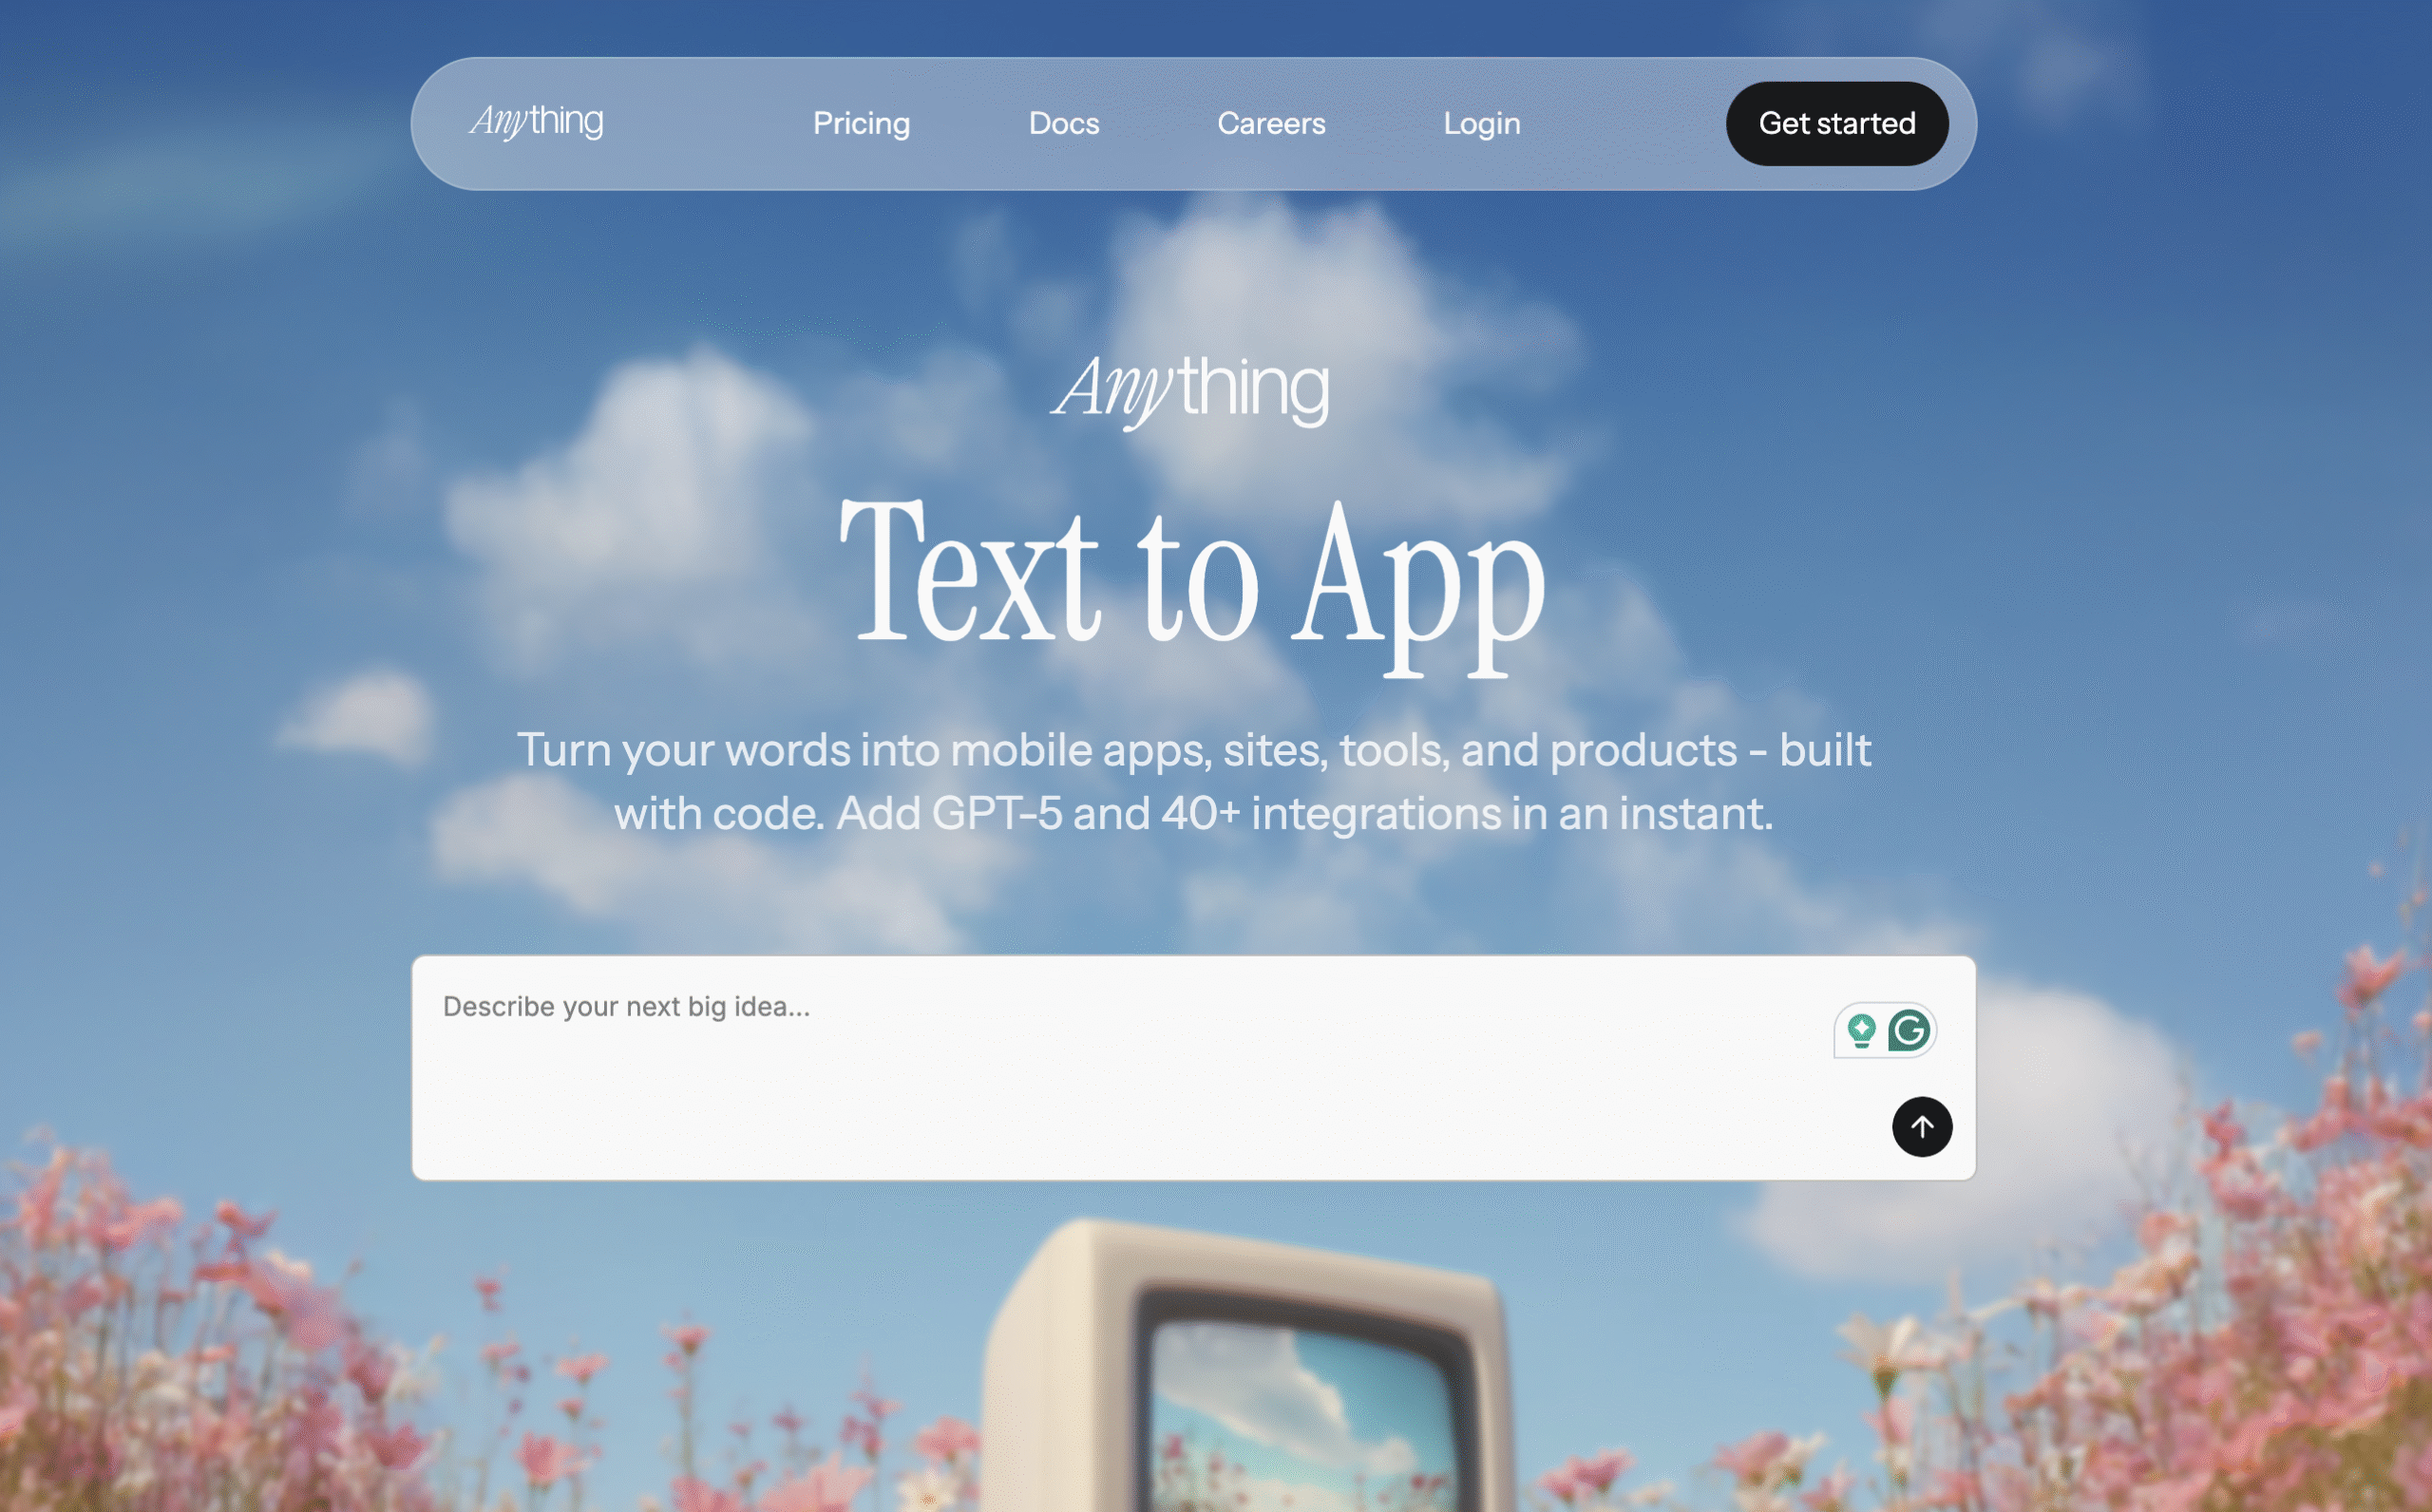The width and height of the screenshot is (2432, 1512).
Task: Open Pricing from the navbar links
Action: pyautogui.click(x=861, y=123)
